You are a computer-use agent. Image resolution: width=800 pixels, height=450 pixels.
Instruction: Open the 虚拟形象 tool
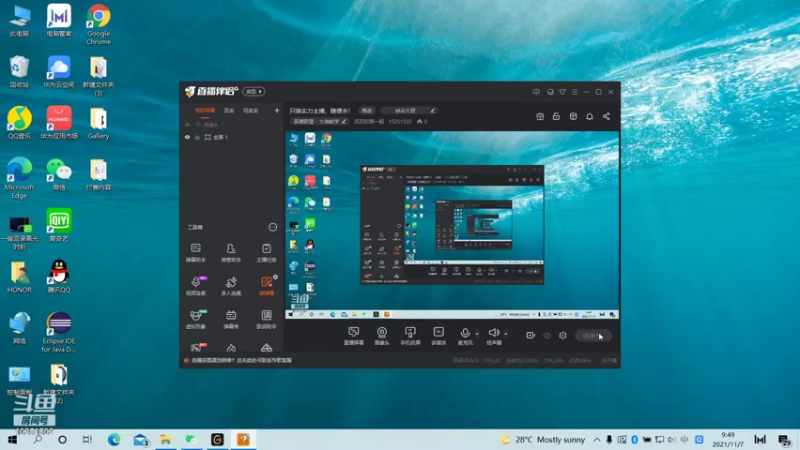pyautogui.click(x=195, y=319)
